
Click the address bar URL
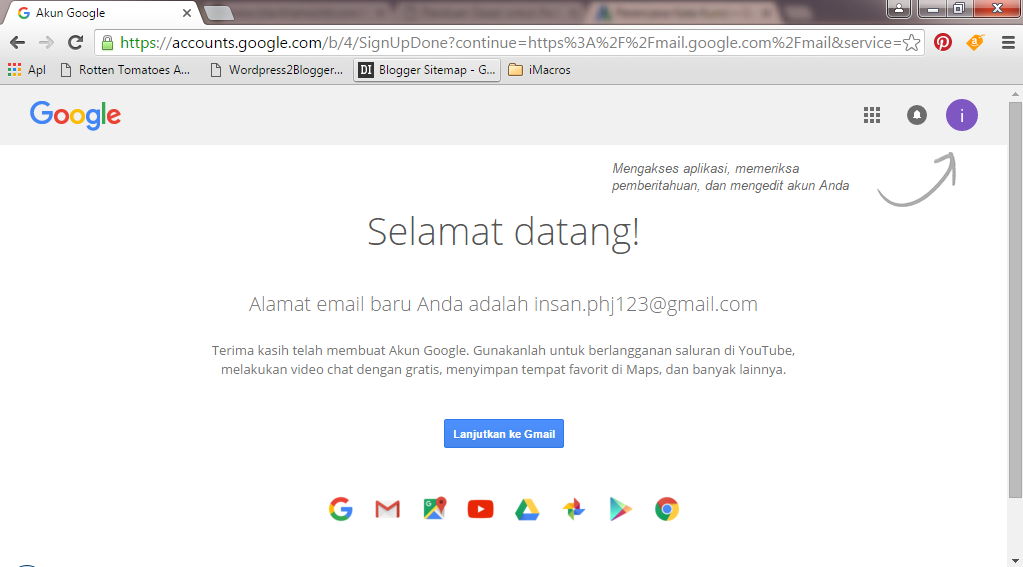click(509, 43)
